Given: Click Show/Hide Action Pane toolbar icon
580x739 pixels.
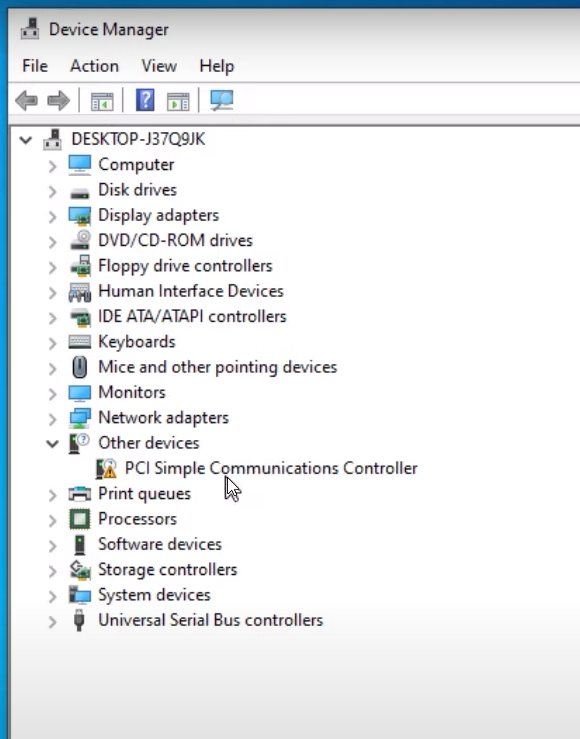Looking at the screenshot, I should click(x=178, y=101).
